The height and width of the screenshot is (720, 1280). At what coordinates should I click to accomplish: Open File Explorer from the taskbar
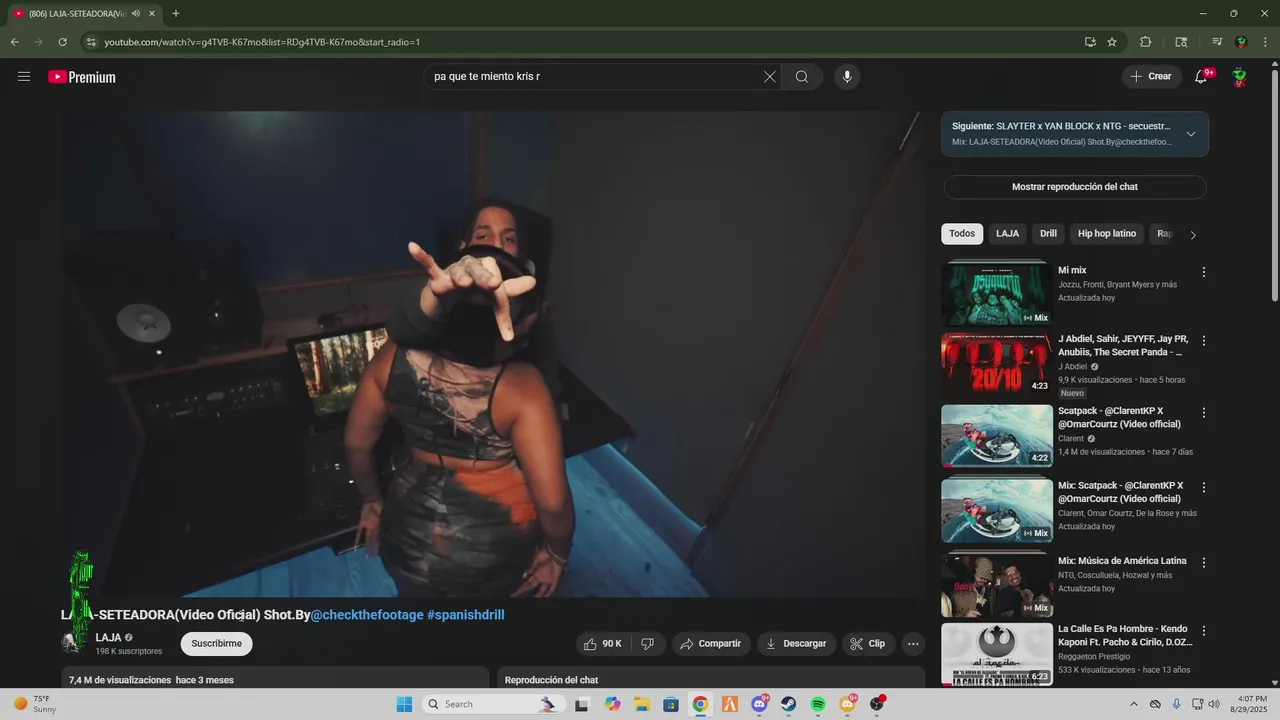[642, 704]
